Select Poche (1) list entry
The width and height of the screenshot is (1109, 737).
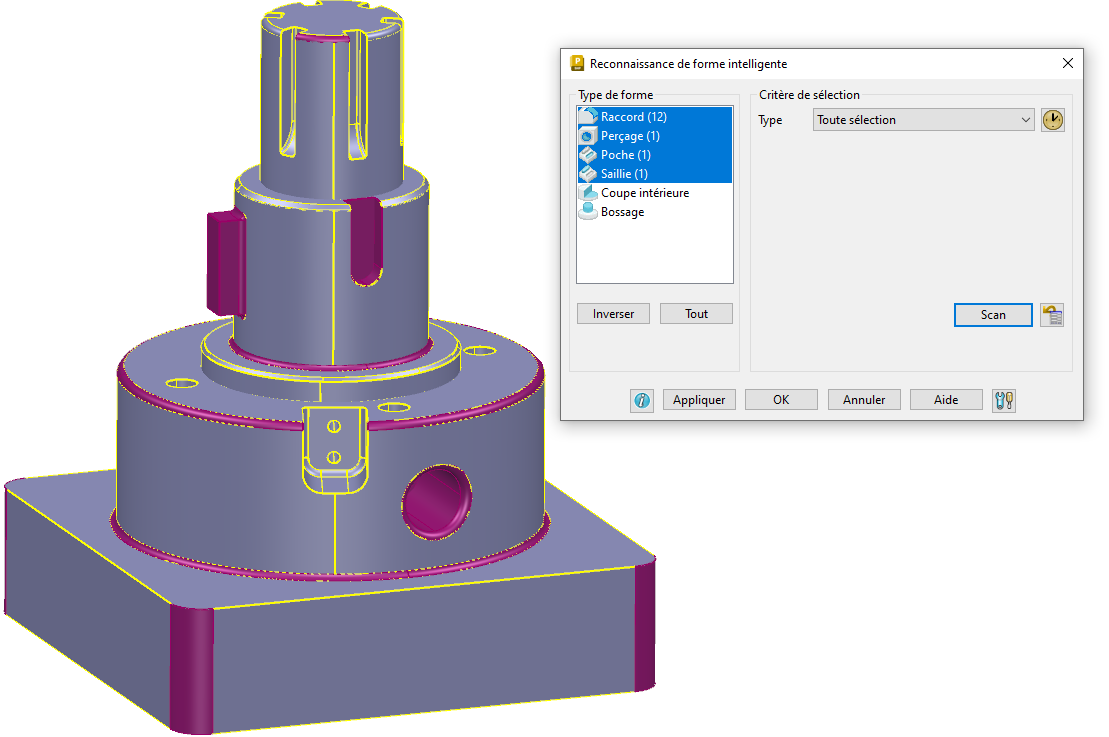(654, 155)
